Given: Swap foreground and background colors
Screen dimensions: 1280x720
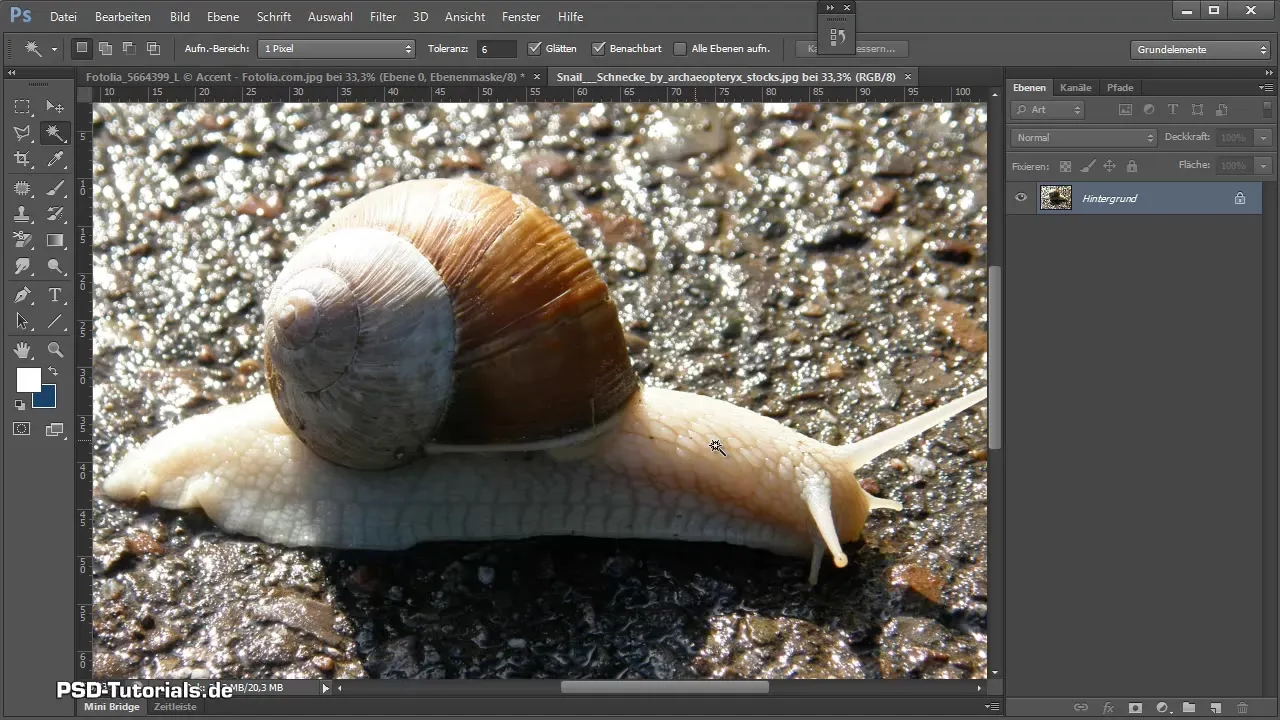Looking at the screenshot, I should 52,372.
